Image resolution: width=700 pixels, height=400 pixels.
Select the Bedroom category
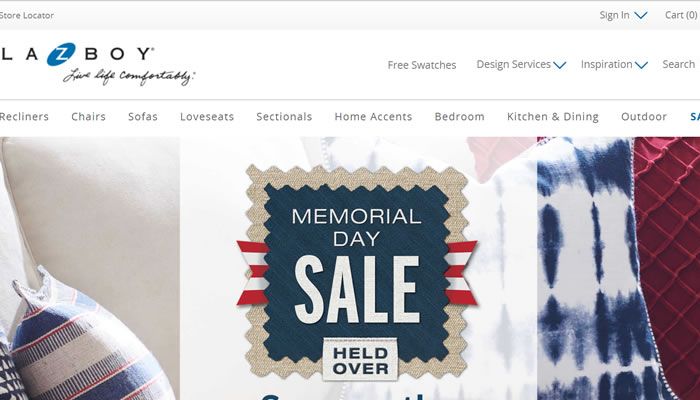[x=459, y=117]
